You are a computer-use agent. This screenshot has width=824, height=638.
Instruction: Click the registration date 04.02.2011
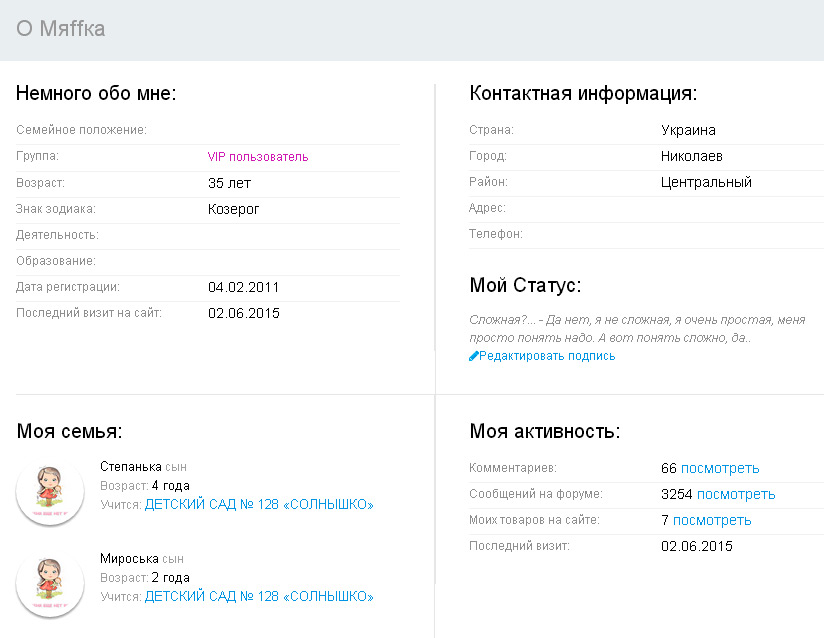tap(244, 287)
